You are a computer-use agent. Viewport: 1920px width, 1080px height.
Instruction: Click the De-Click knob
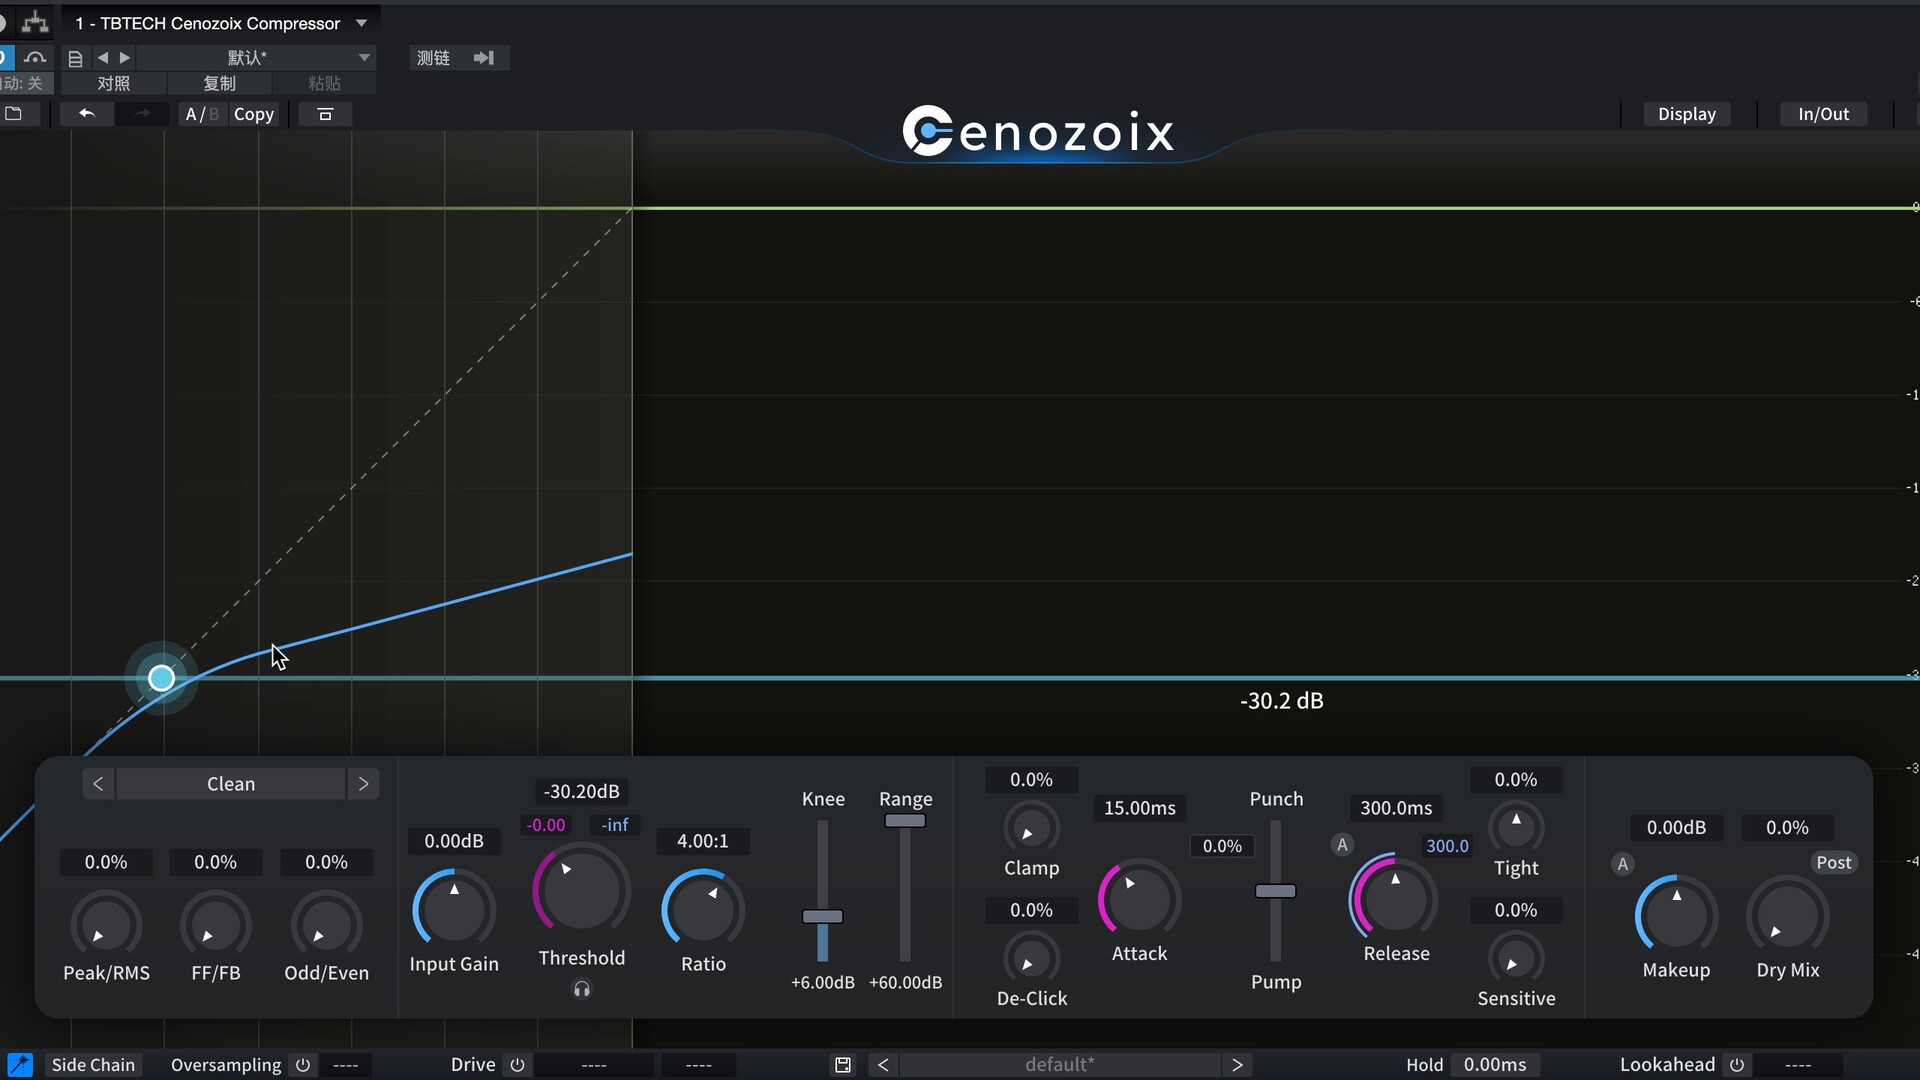tap(1031, 958)
